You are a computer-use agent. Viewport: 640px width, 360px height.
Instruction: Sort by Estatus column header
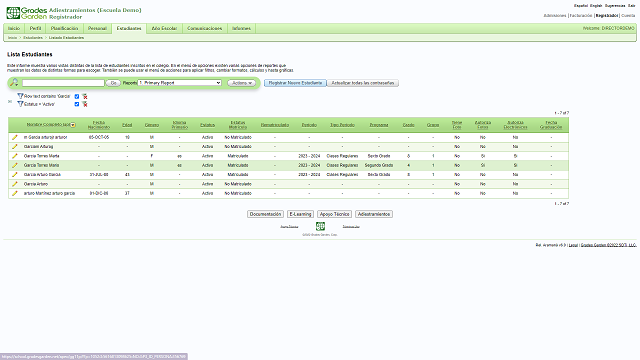207,125
